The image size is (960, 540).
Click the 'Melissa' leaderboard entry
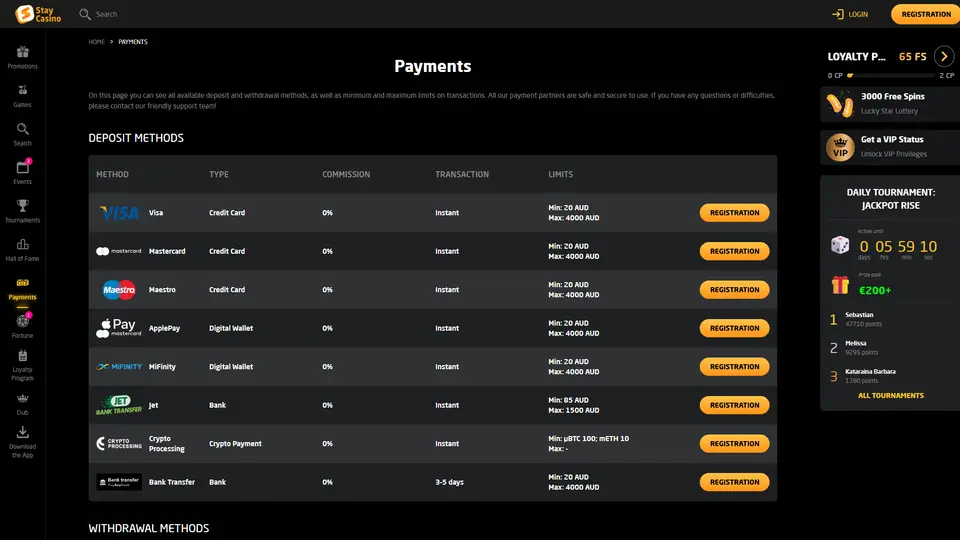click(x=890, y=348)
